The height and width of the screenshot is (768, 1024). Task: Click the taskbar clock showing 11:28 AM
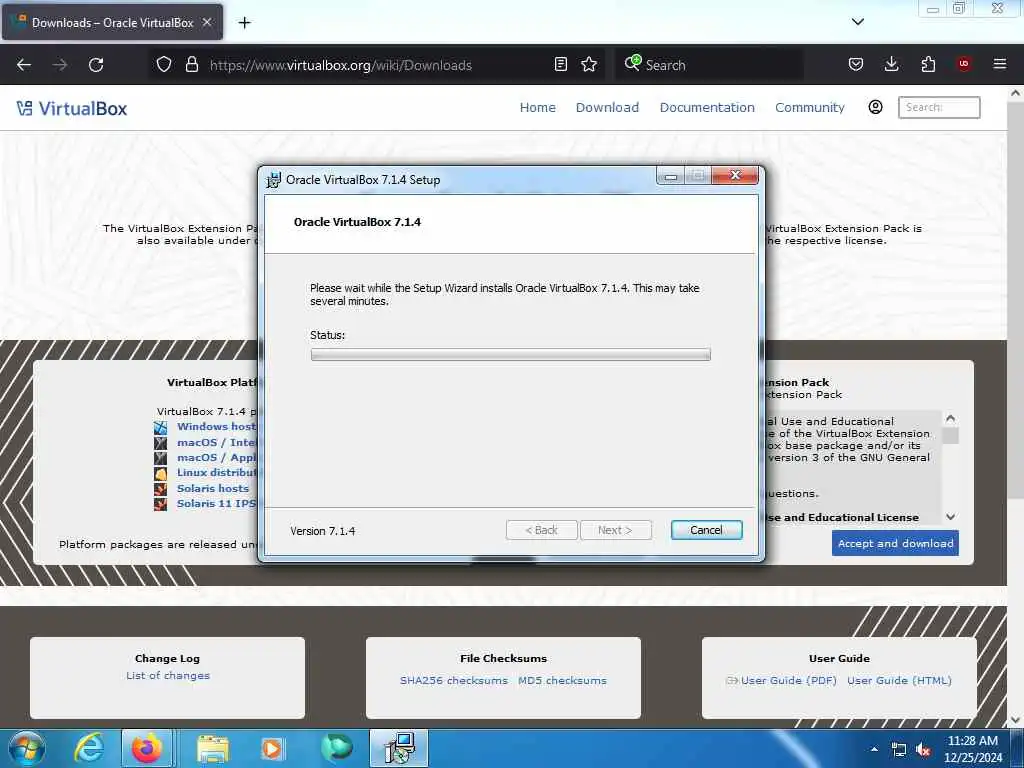972,749
